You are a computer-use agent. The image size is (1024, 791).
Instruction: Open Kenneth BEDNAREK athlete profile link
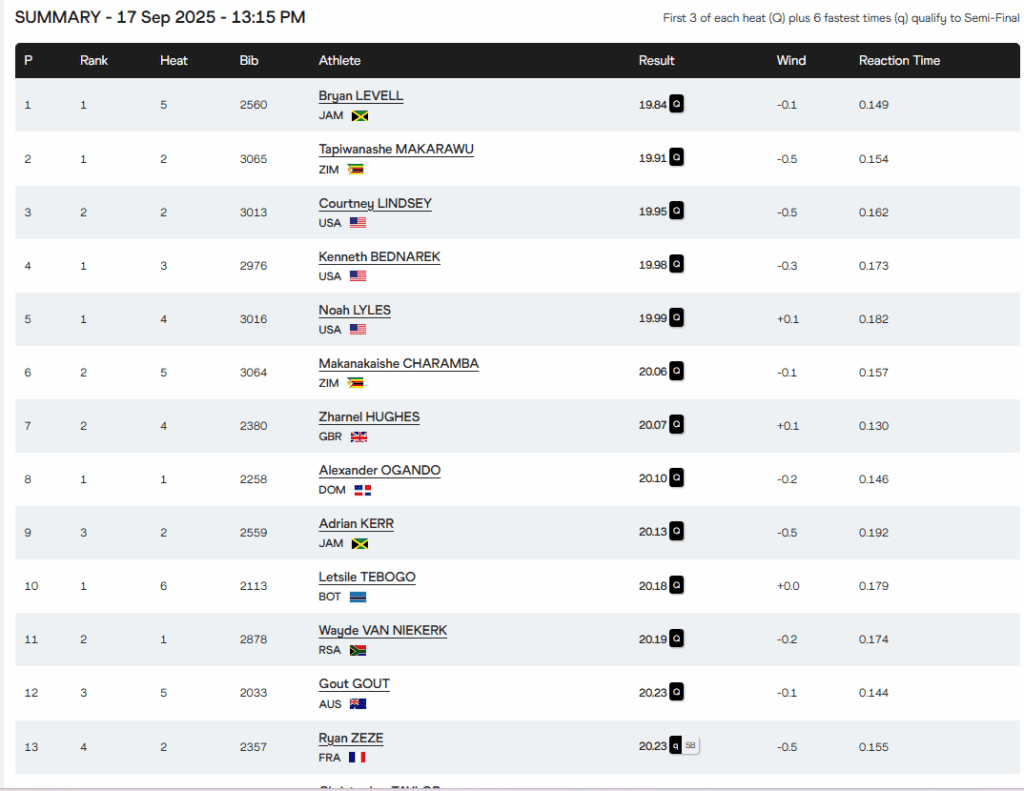pos(379,257)
